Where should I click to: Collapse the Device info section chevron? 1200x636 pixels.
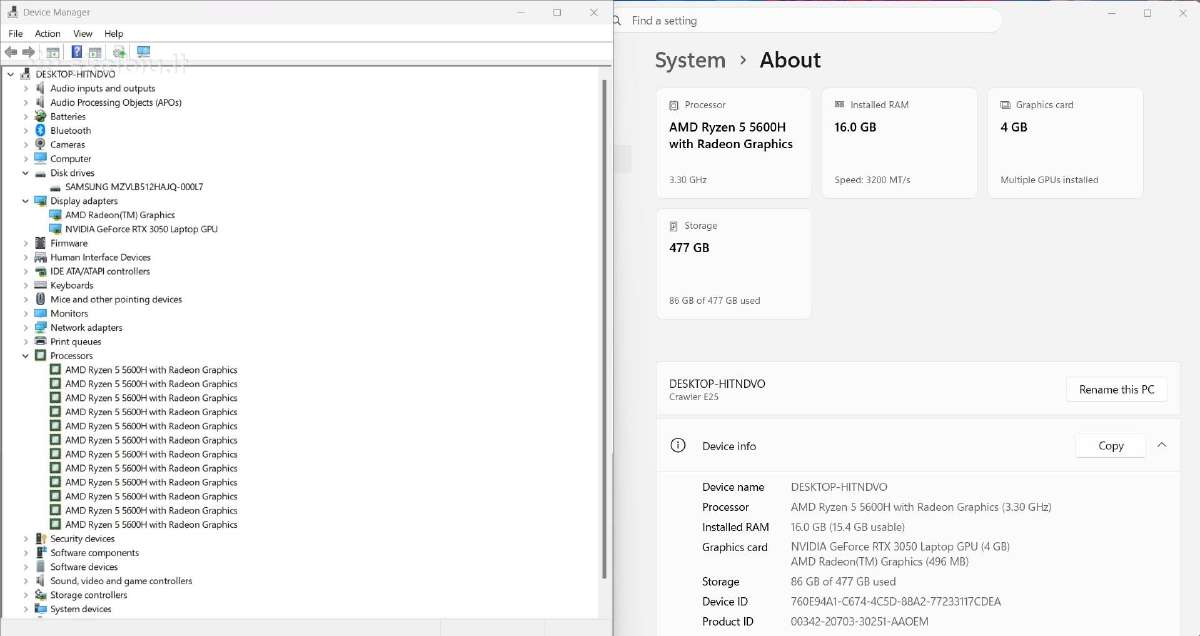pos(1161,446)
